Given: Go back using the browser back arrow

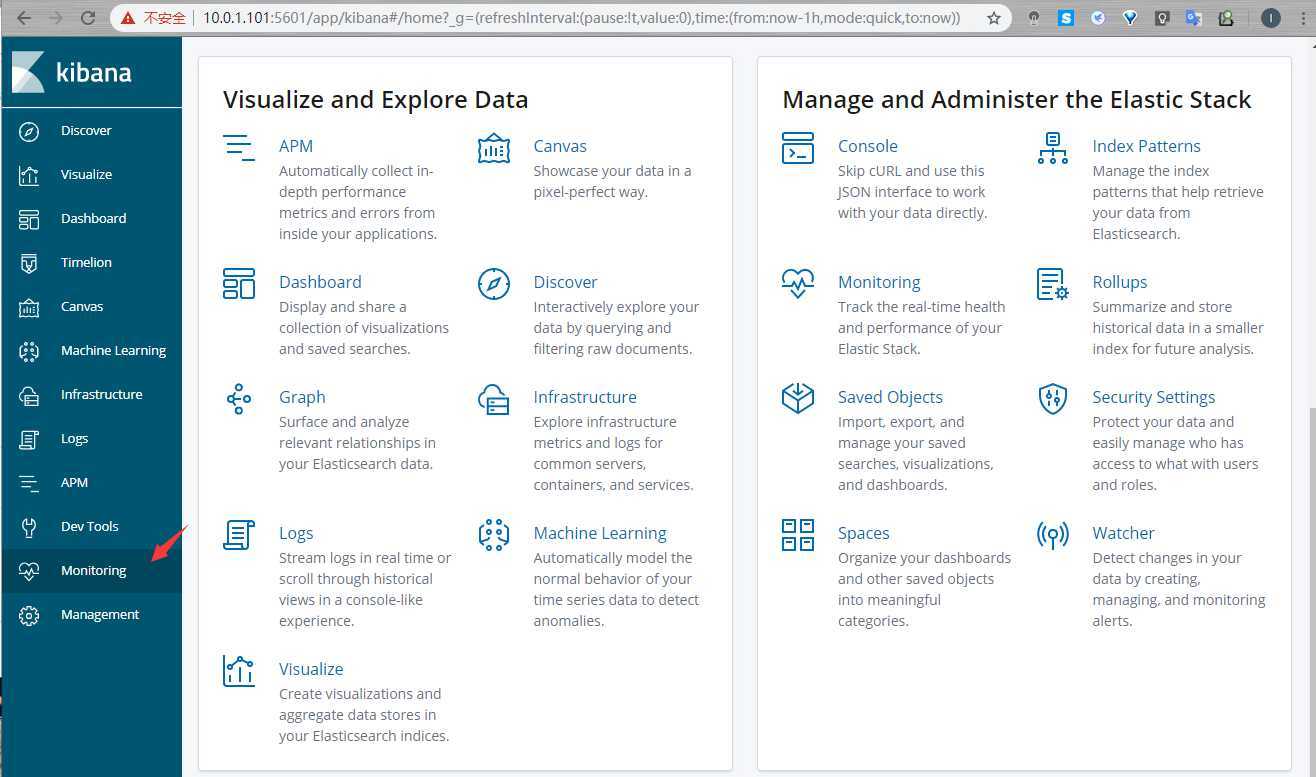Looking at the screenshot, I should 24,18.
